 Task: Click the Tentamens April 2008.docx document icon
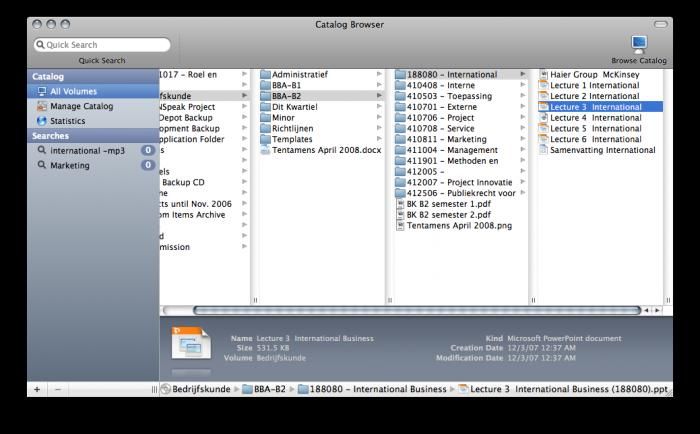pos(265,150)
